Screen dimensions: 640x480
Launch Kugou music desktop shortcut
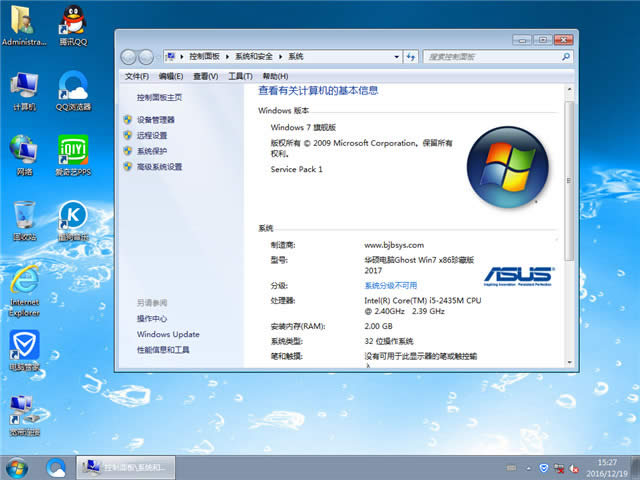73,220
